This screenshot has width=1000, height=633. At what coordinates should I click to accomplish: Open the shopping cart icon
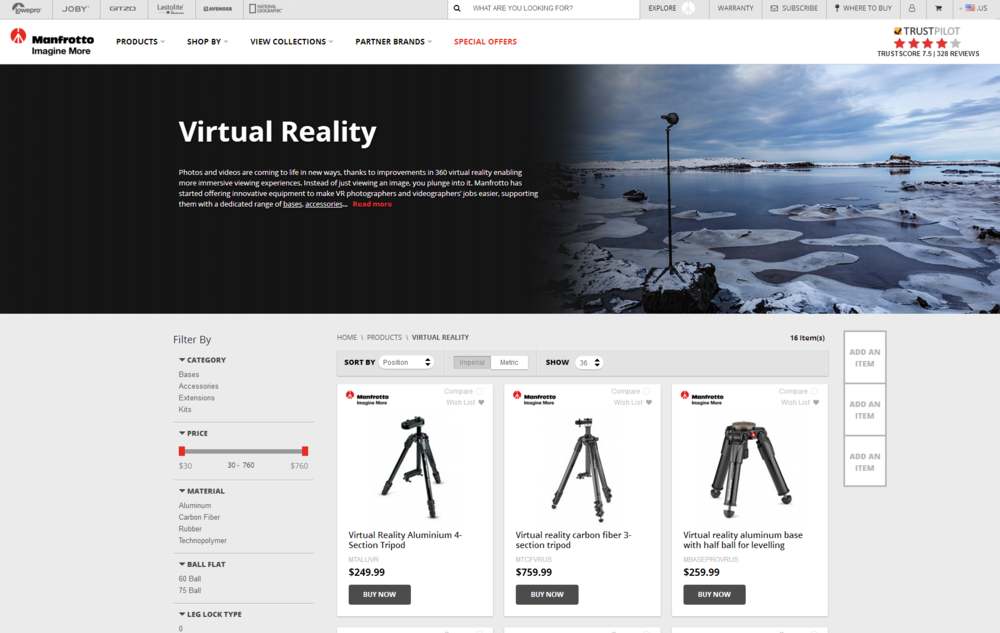click(x=938, y=9)
